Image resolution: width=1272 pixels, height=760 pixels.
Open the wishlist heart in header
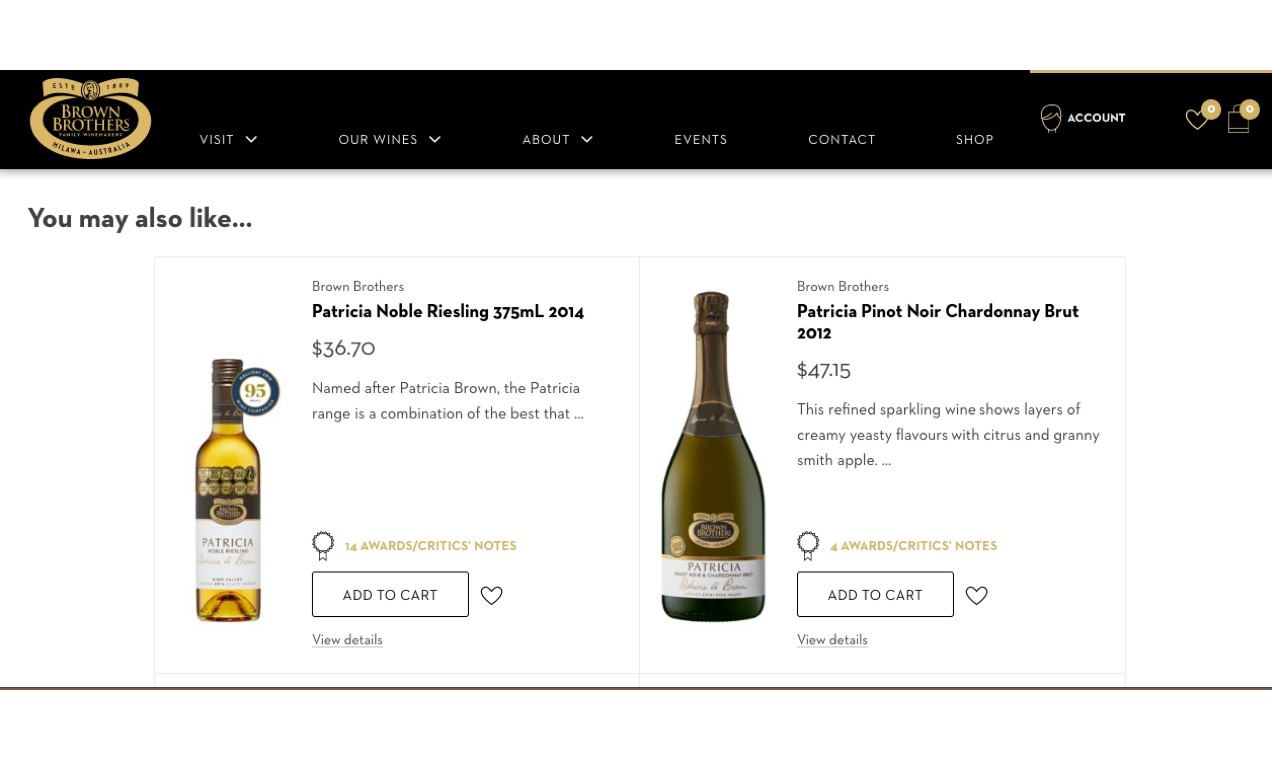pyautogui.click(x=1196, y=120)
